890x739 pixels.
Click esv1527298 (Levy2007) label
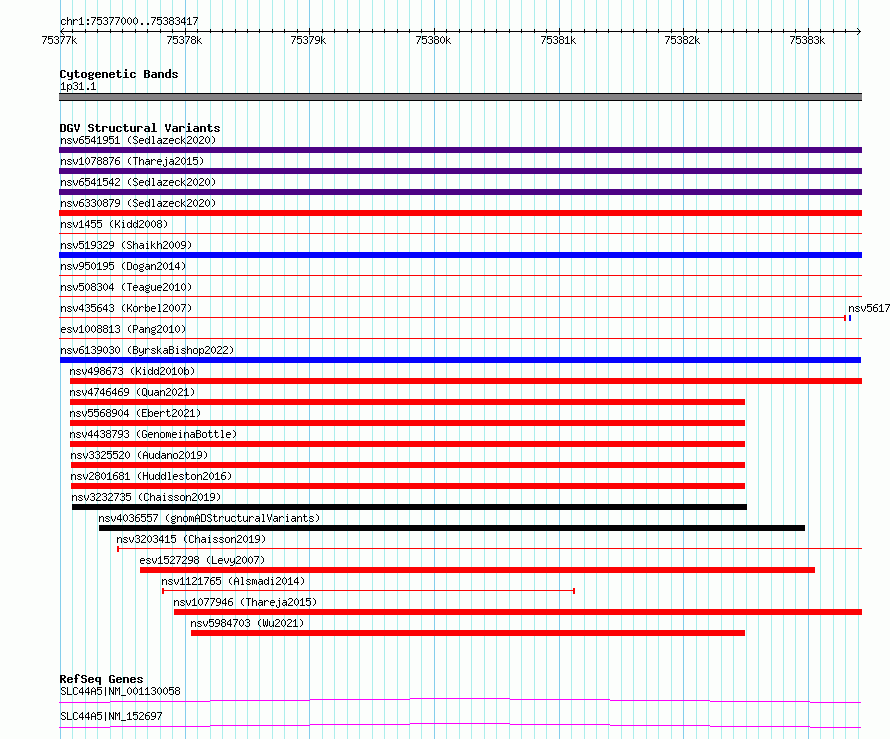click(x=202, y=560)
